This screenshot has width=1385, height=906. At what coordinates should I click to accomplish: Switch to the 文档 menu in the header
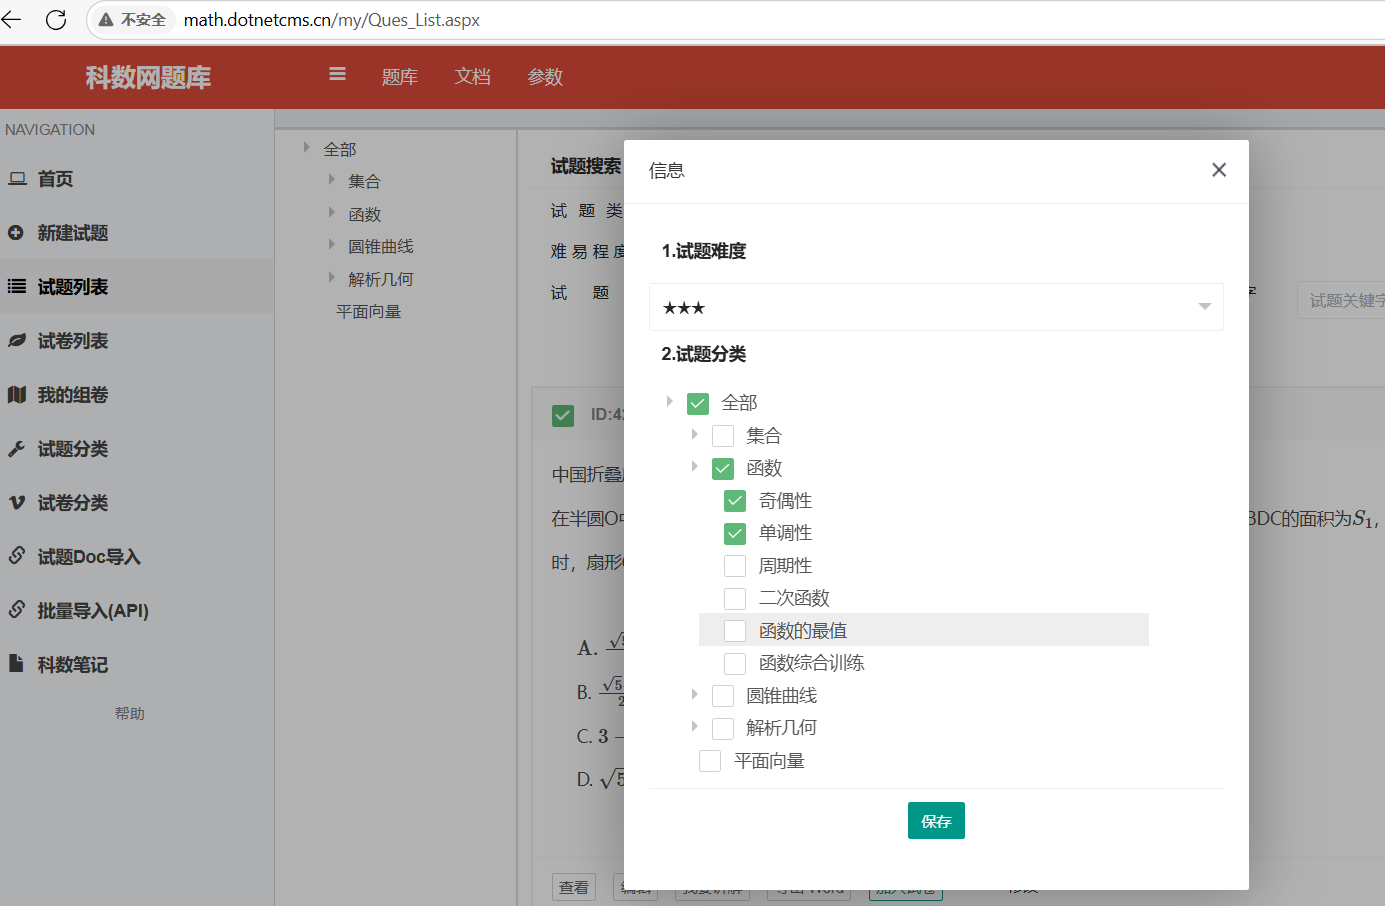[x=472, y=77]
